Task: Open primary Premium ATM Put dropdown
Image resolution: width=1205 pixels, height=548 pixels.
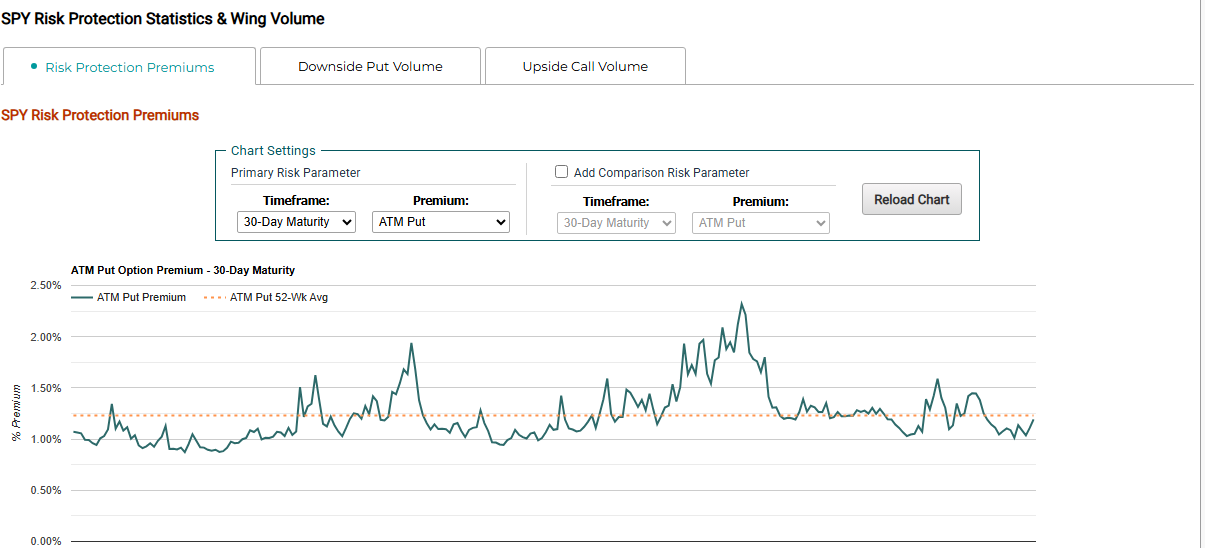Action: [441, 222]
